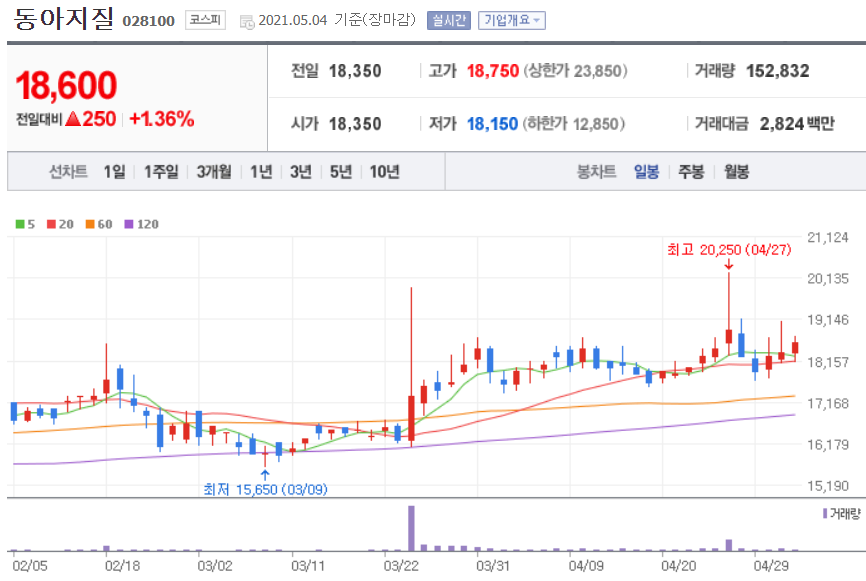
Task: Click the 실시간 real-time button
Action: (448, 20)
